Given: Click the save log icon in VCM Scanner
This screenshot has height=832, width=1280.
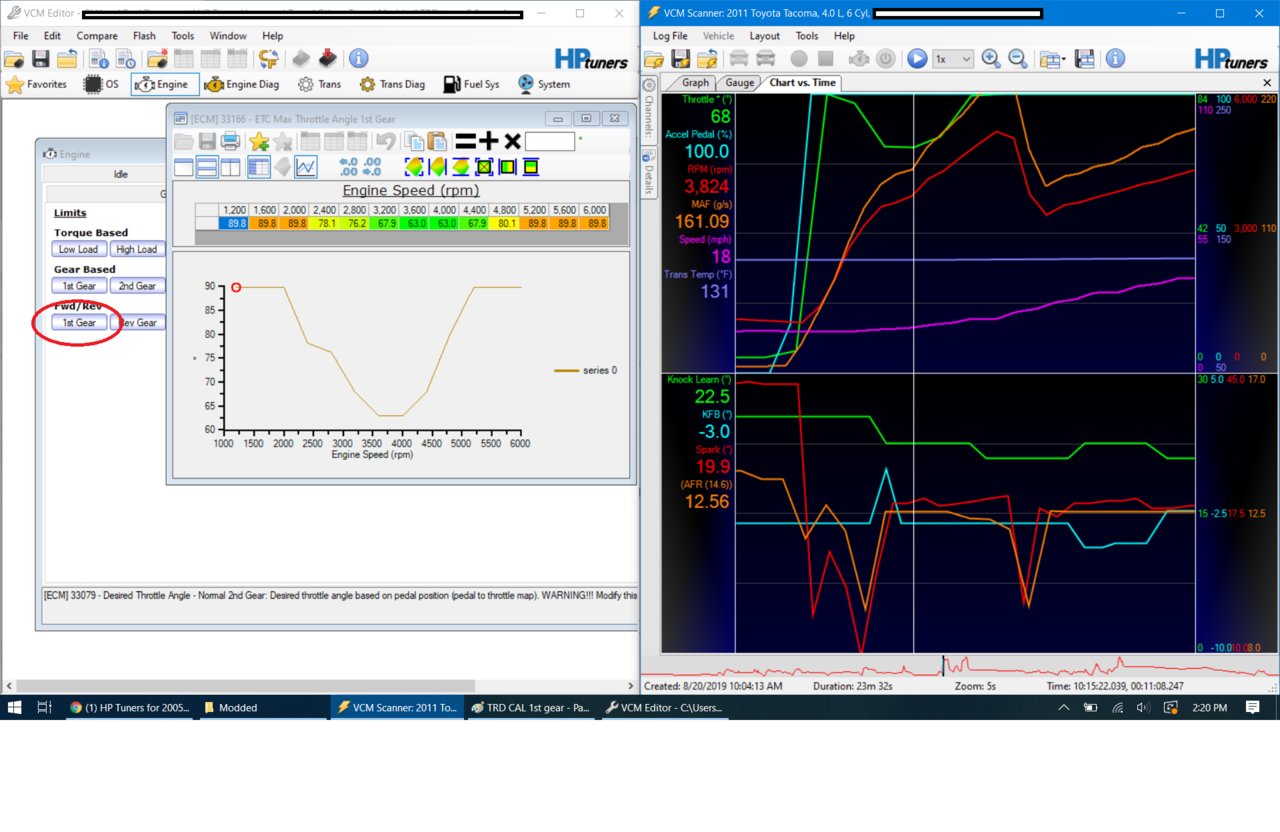Looking at the screenshot, I should coord(681,59).
